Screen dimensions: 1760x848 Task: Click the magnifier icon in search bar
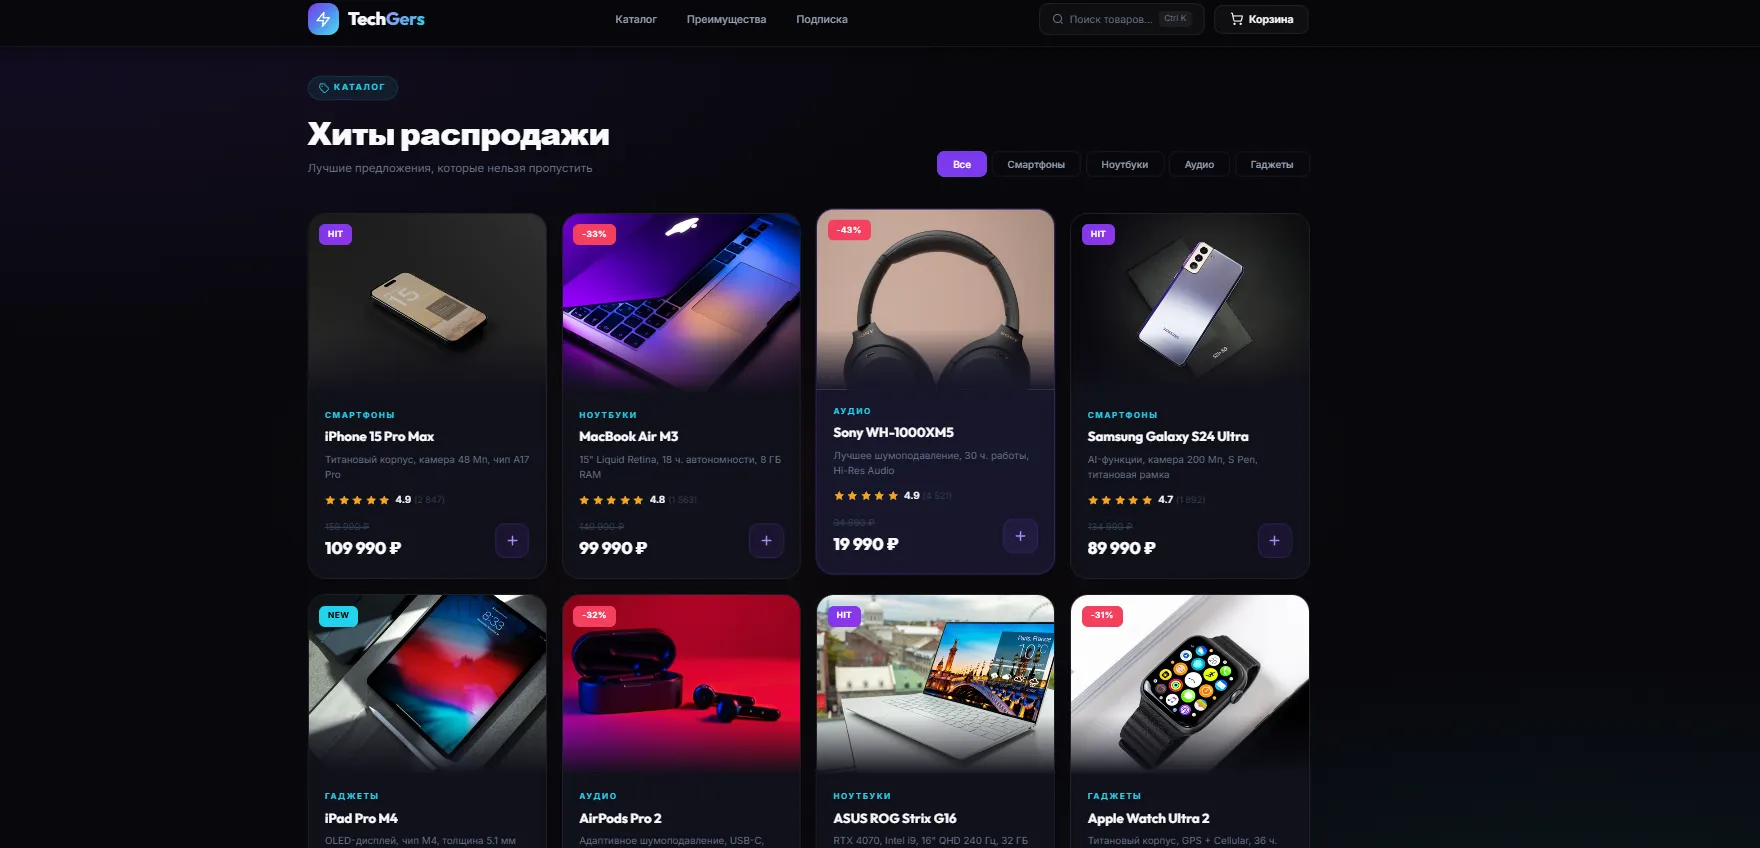tap(1058, 19)
